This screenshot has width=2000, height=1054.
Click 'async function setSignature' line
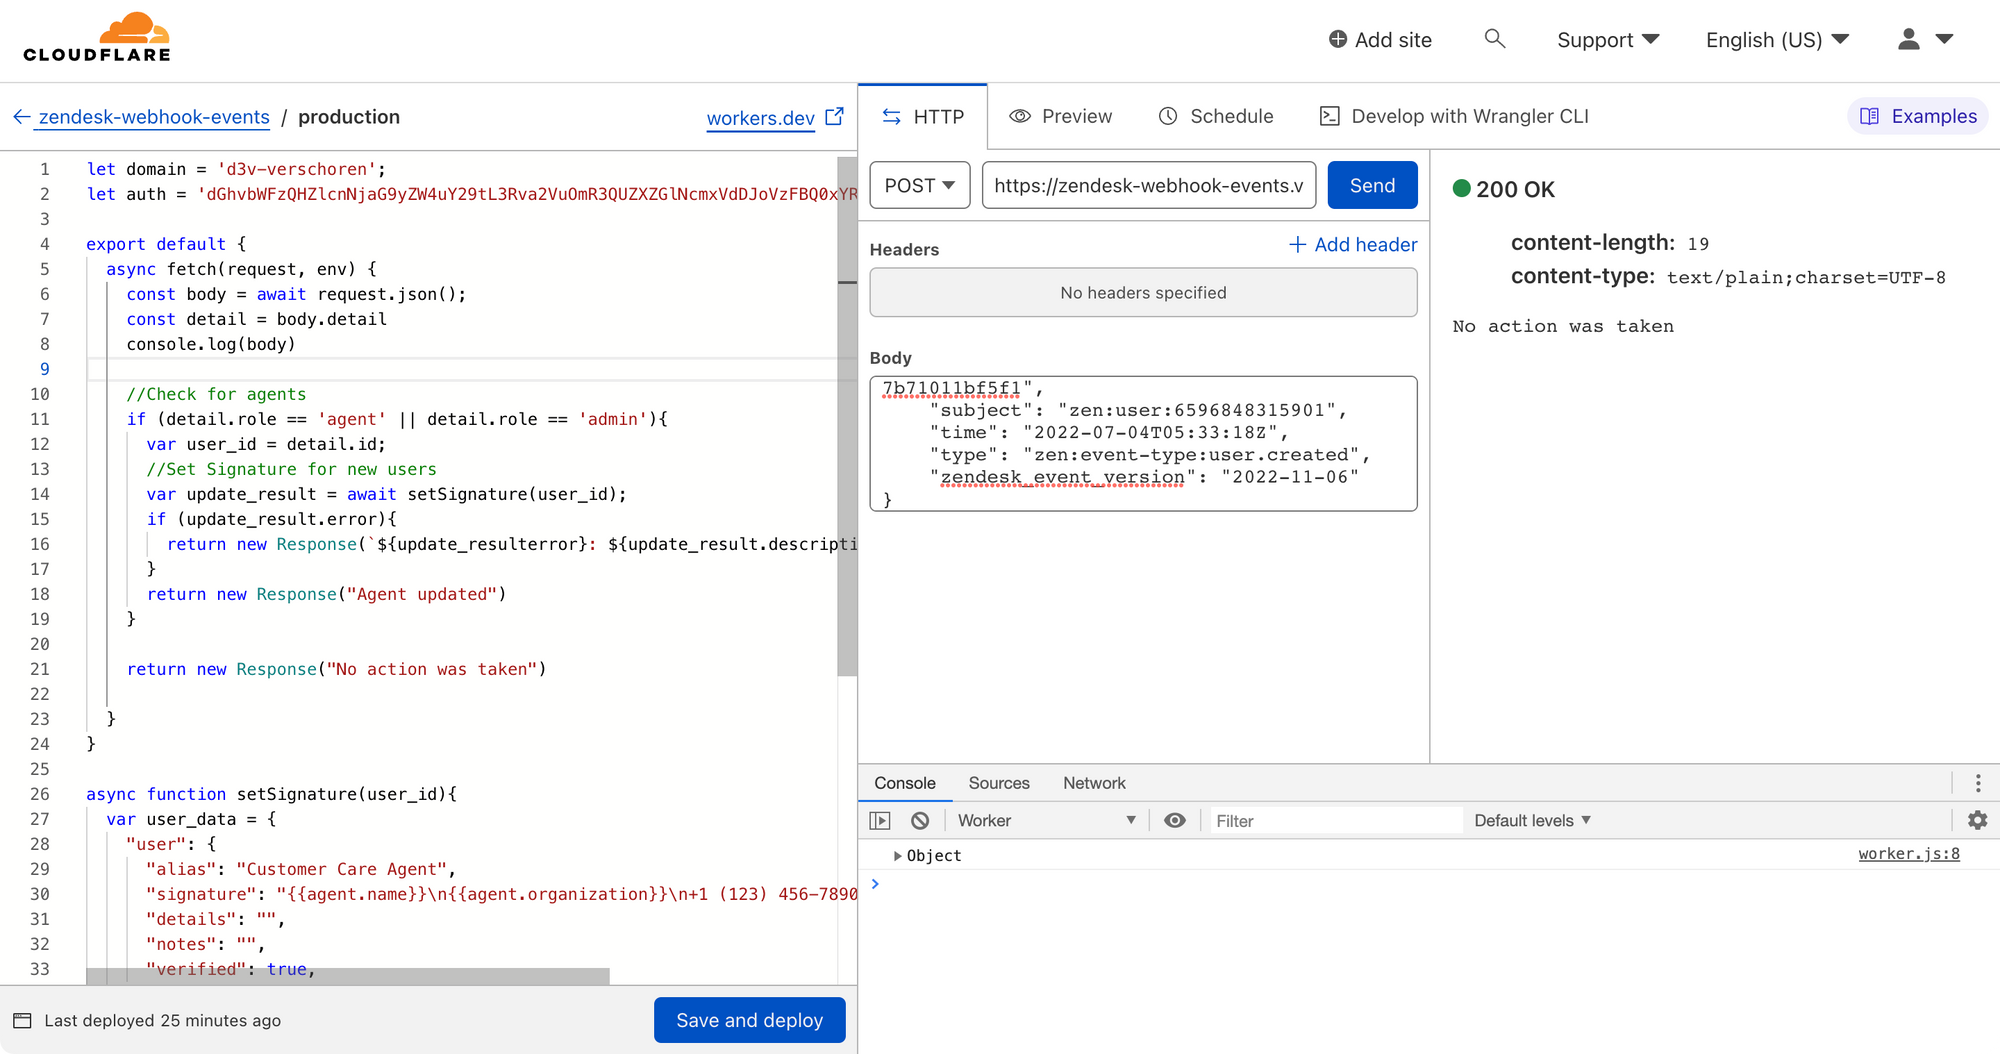pyautogui.click(x=271, y=794)
